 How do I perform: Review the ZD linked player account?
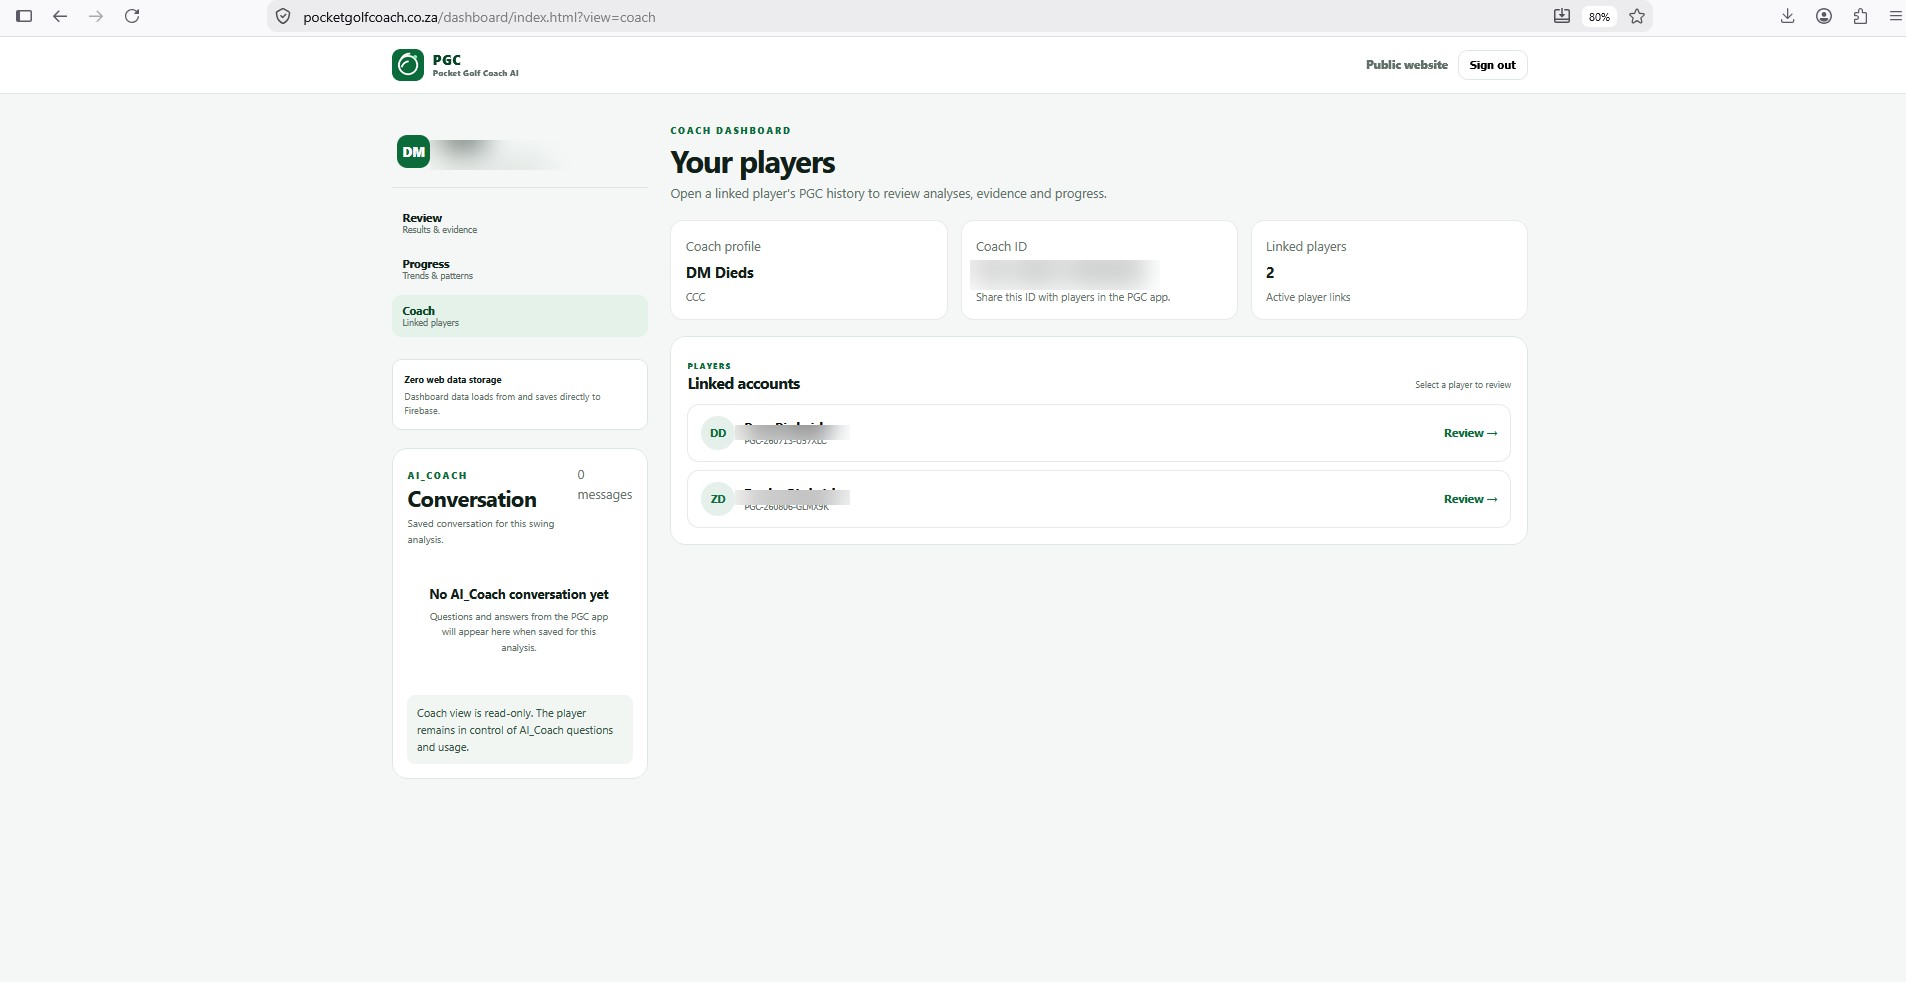click(1470, 499)
